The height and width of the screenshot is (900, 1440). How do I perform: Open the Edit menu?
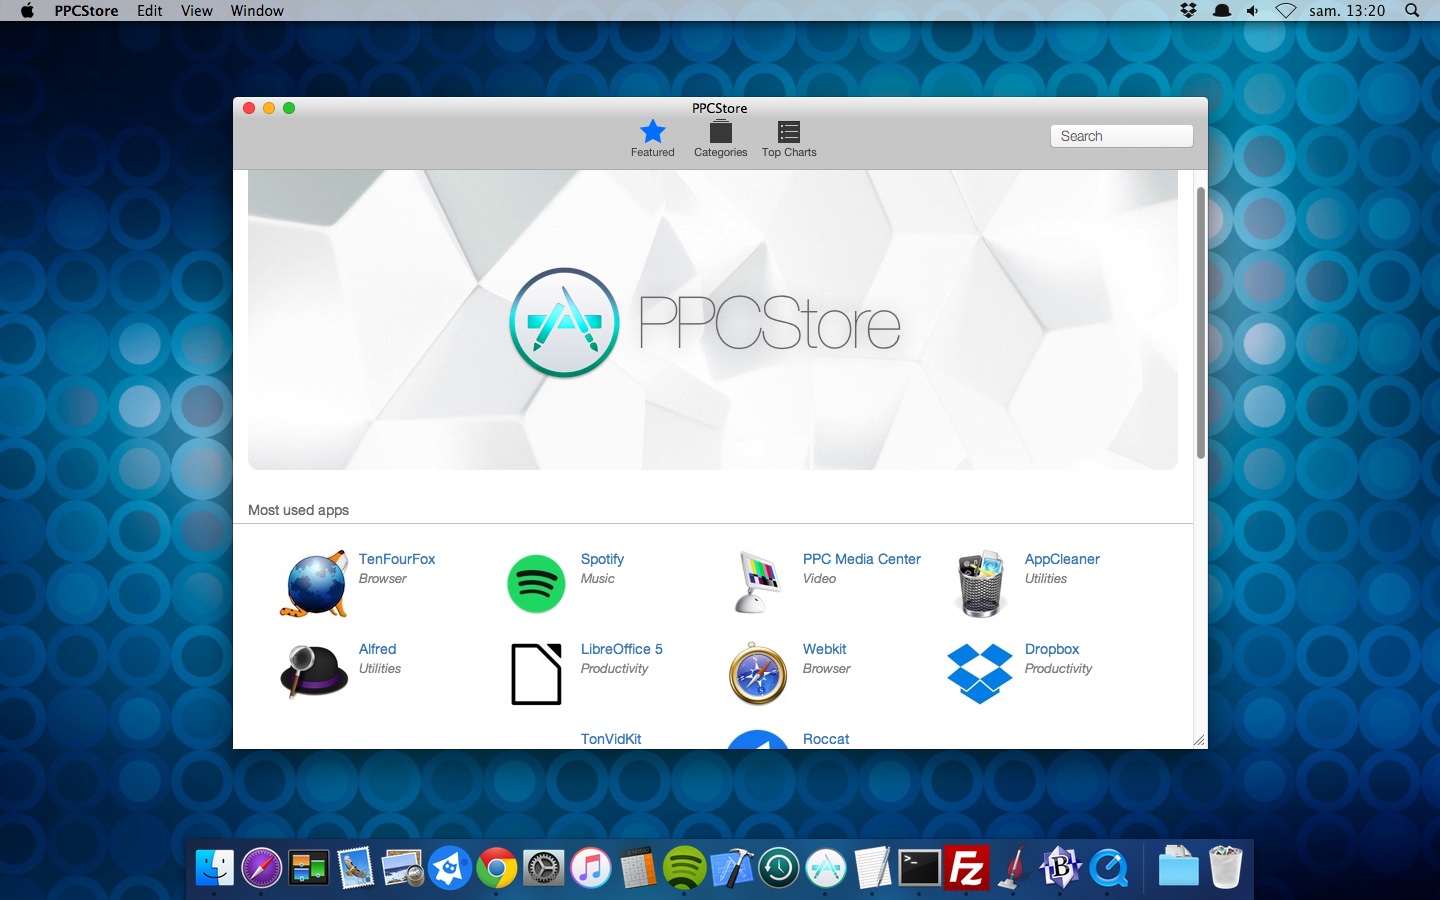click(150, 11)
